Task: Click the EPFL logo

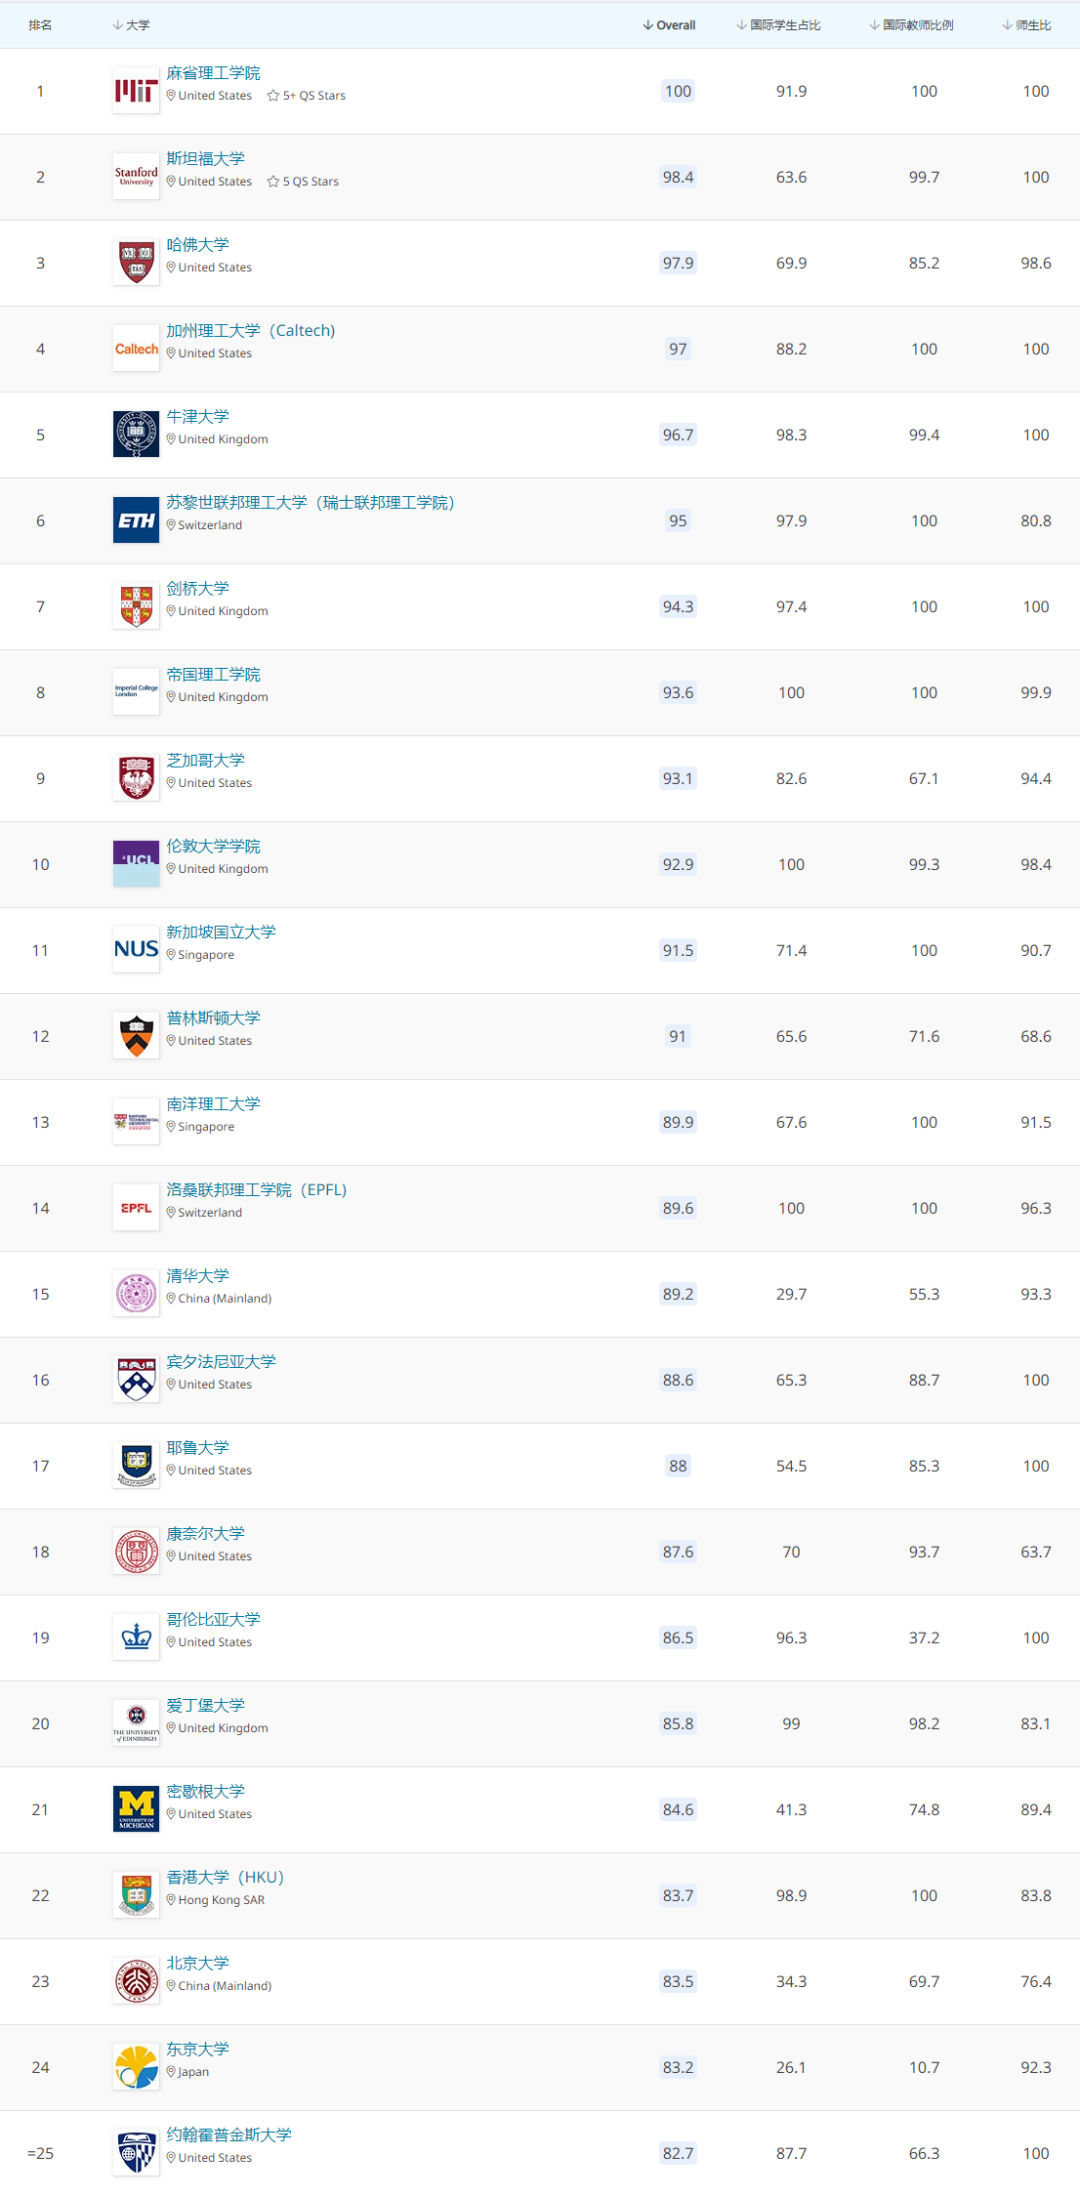Action: (x=136, y=1208)
